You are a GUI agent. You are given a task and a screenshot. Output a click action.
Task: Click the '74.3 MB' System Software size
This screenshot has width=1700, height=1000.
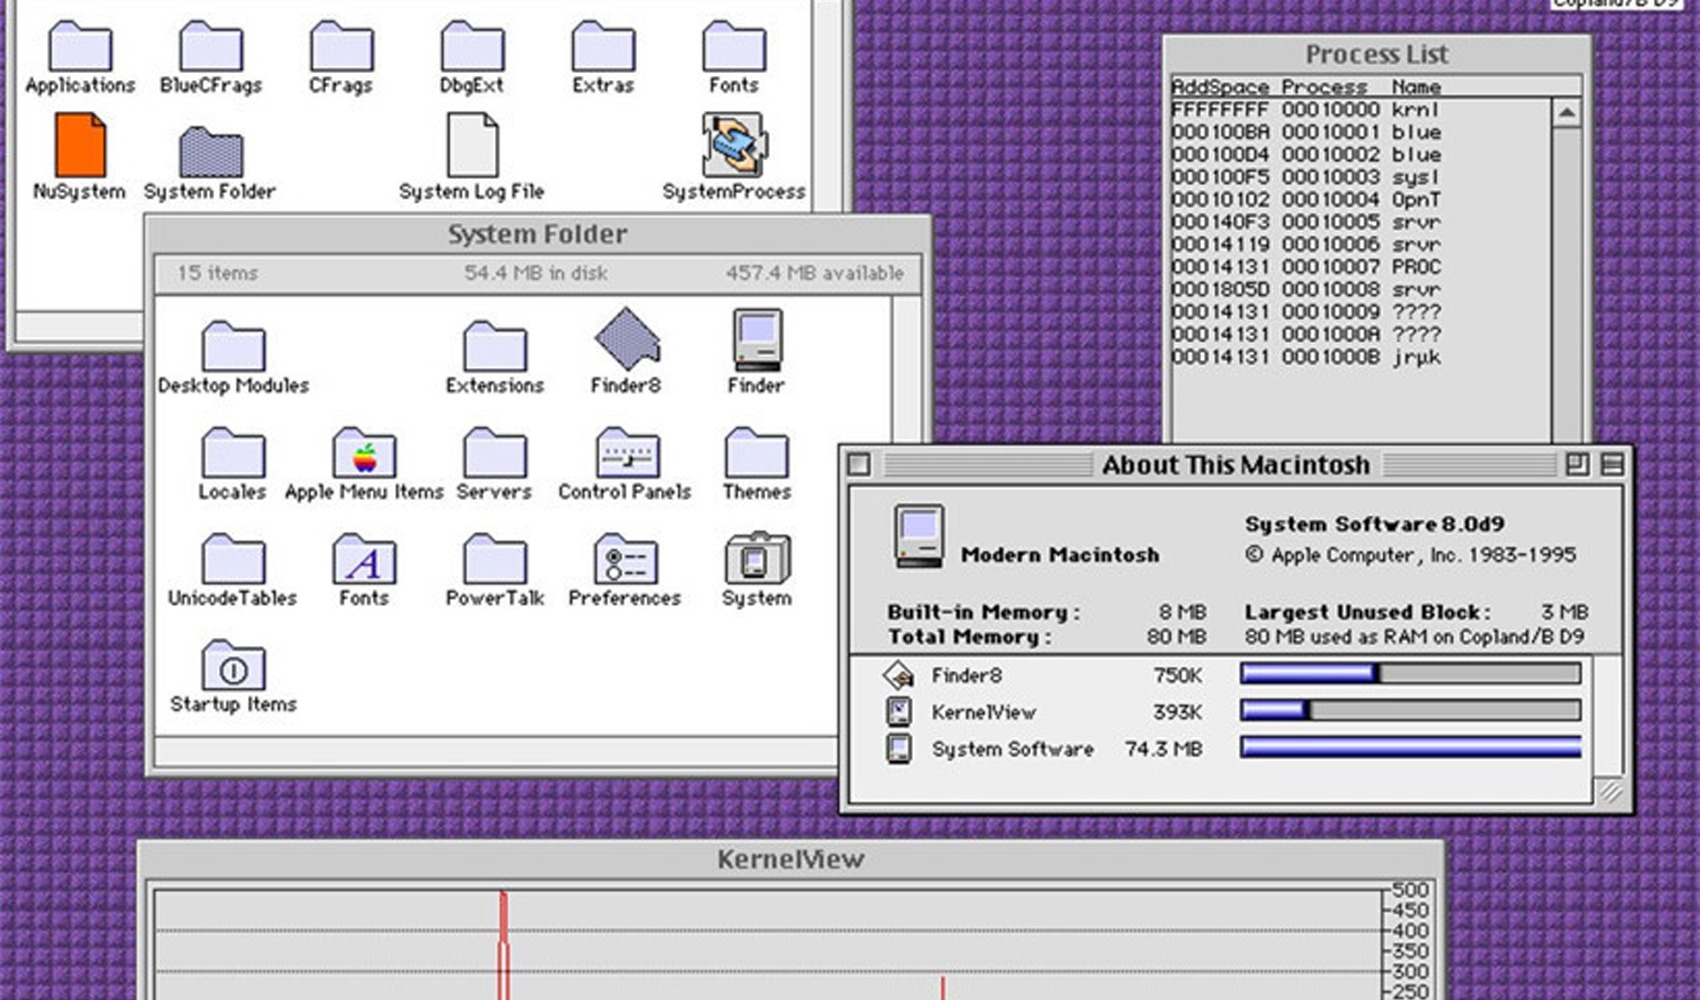pos(1164,749)
